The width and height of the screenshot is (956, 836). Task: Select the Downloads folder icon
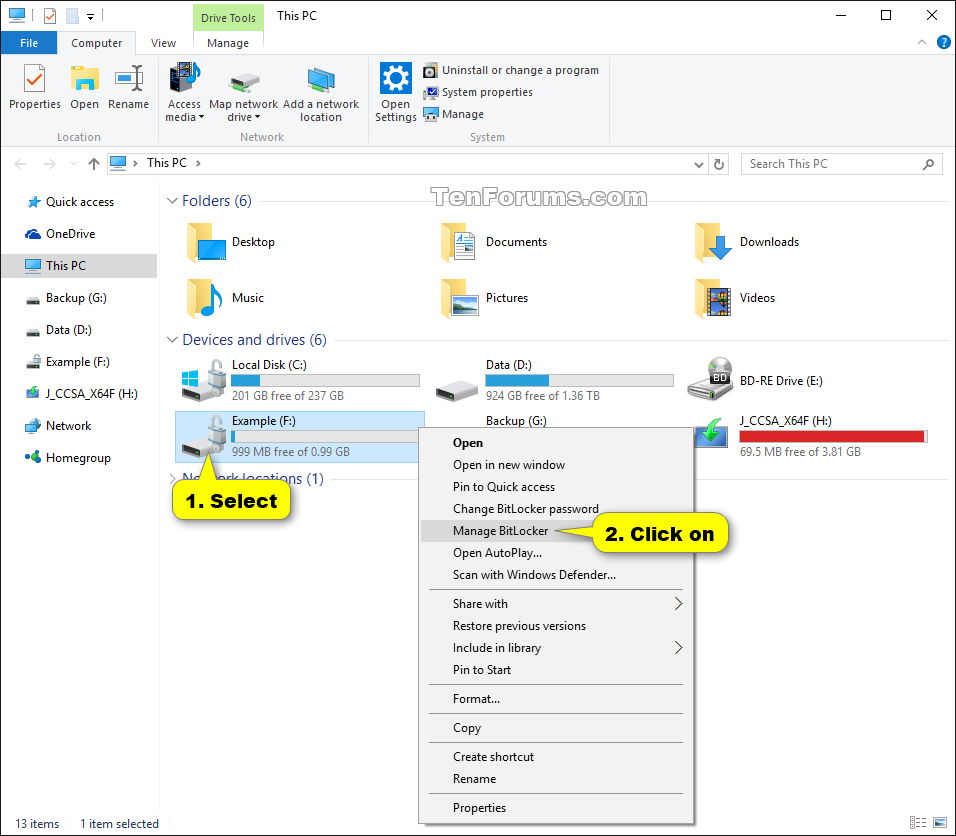tap(713, 242)
